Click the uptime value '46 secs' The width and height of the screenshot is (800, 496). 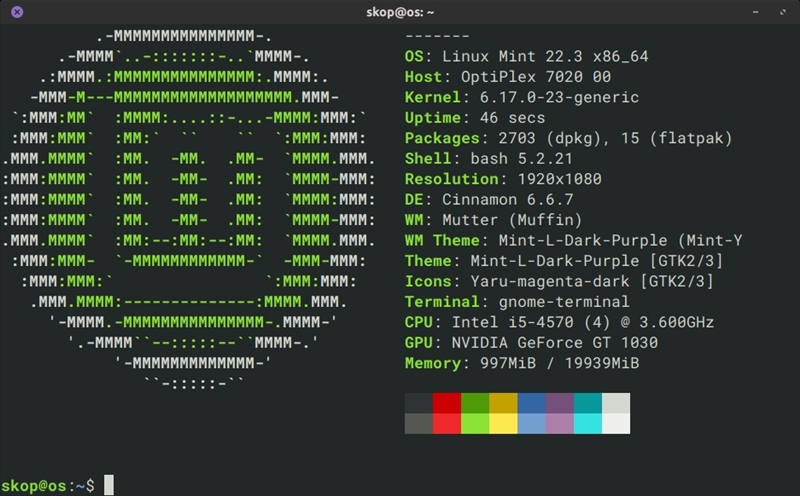point(512,118)
